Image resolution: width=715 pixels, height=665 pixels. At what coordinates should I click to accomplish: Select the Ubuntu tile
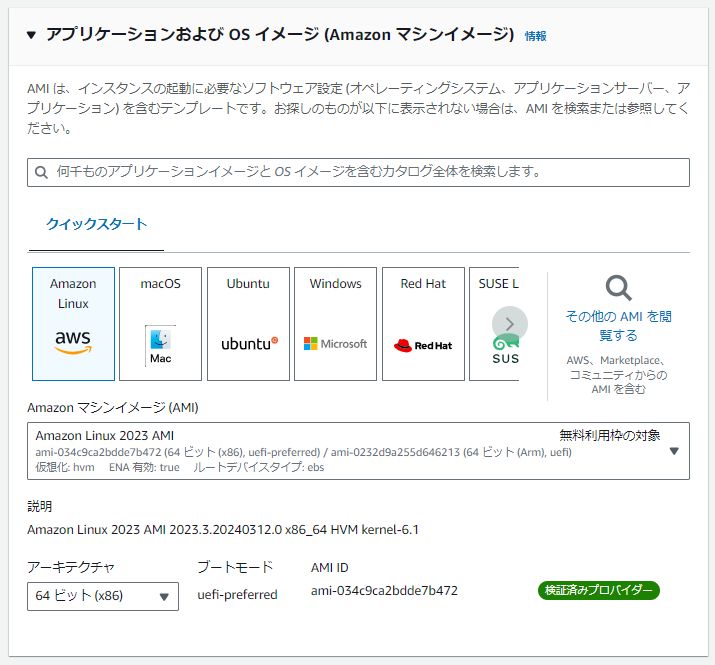click(x=249, y=324)
